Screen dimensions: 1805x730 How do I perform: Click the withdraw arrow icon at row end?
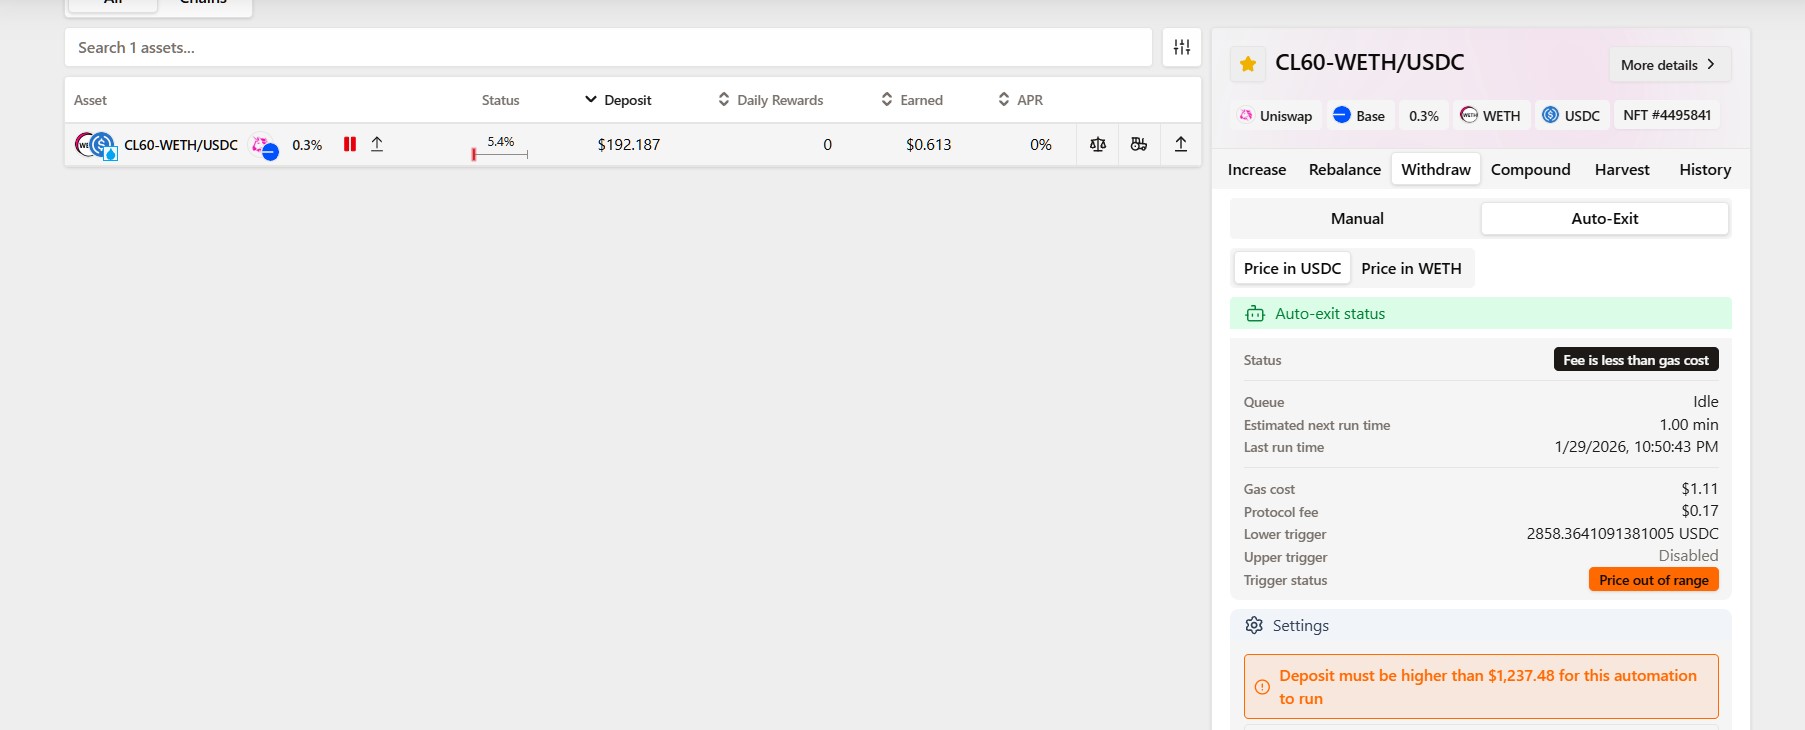(1180, 144)
